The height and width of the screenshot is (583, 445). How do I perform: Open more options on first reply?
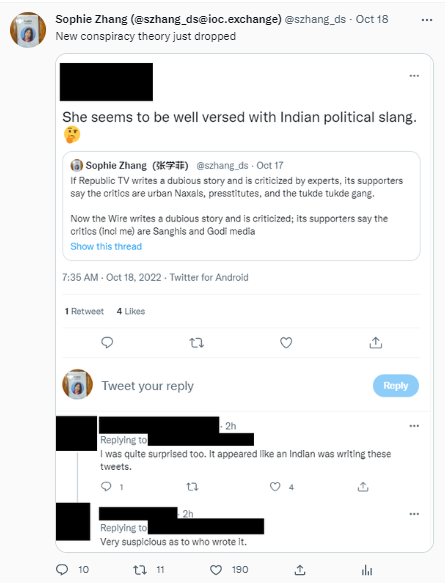414,426
